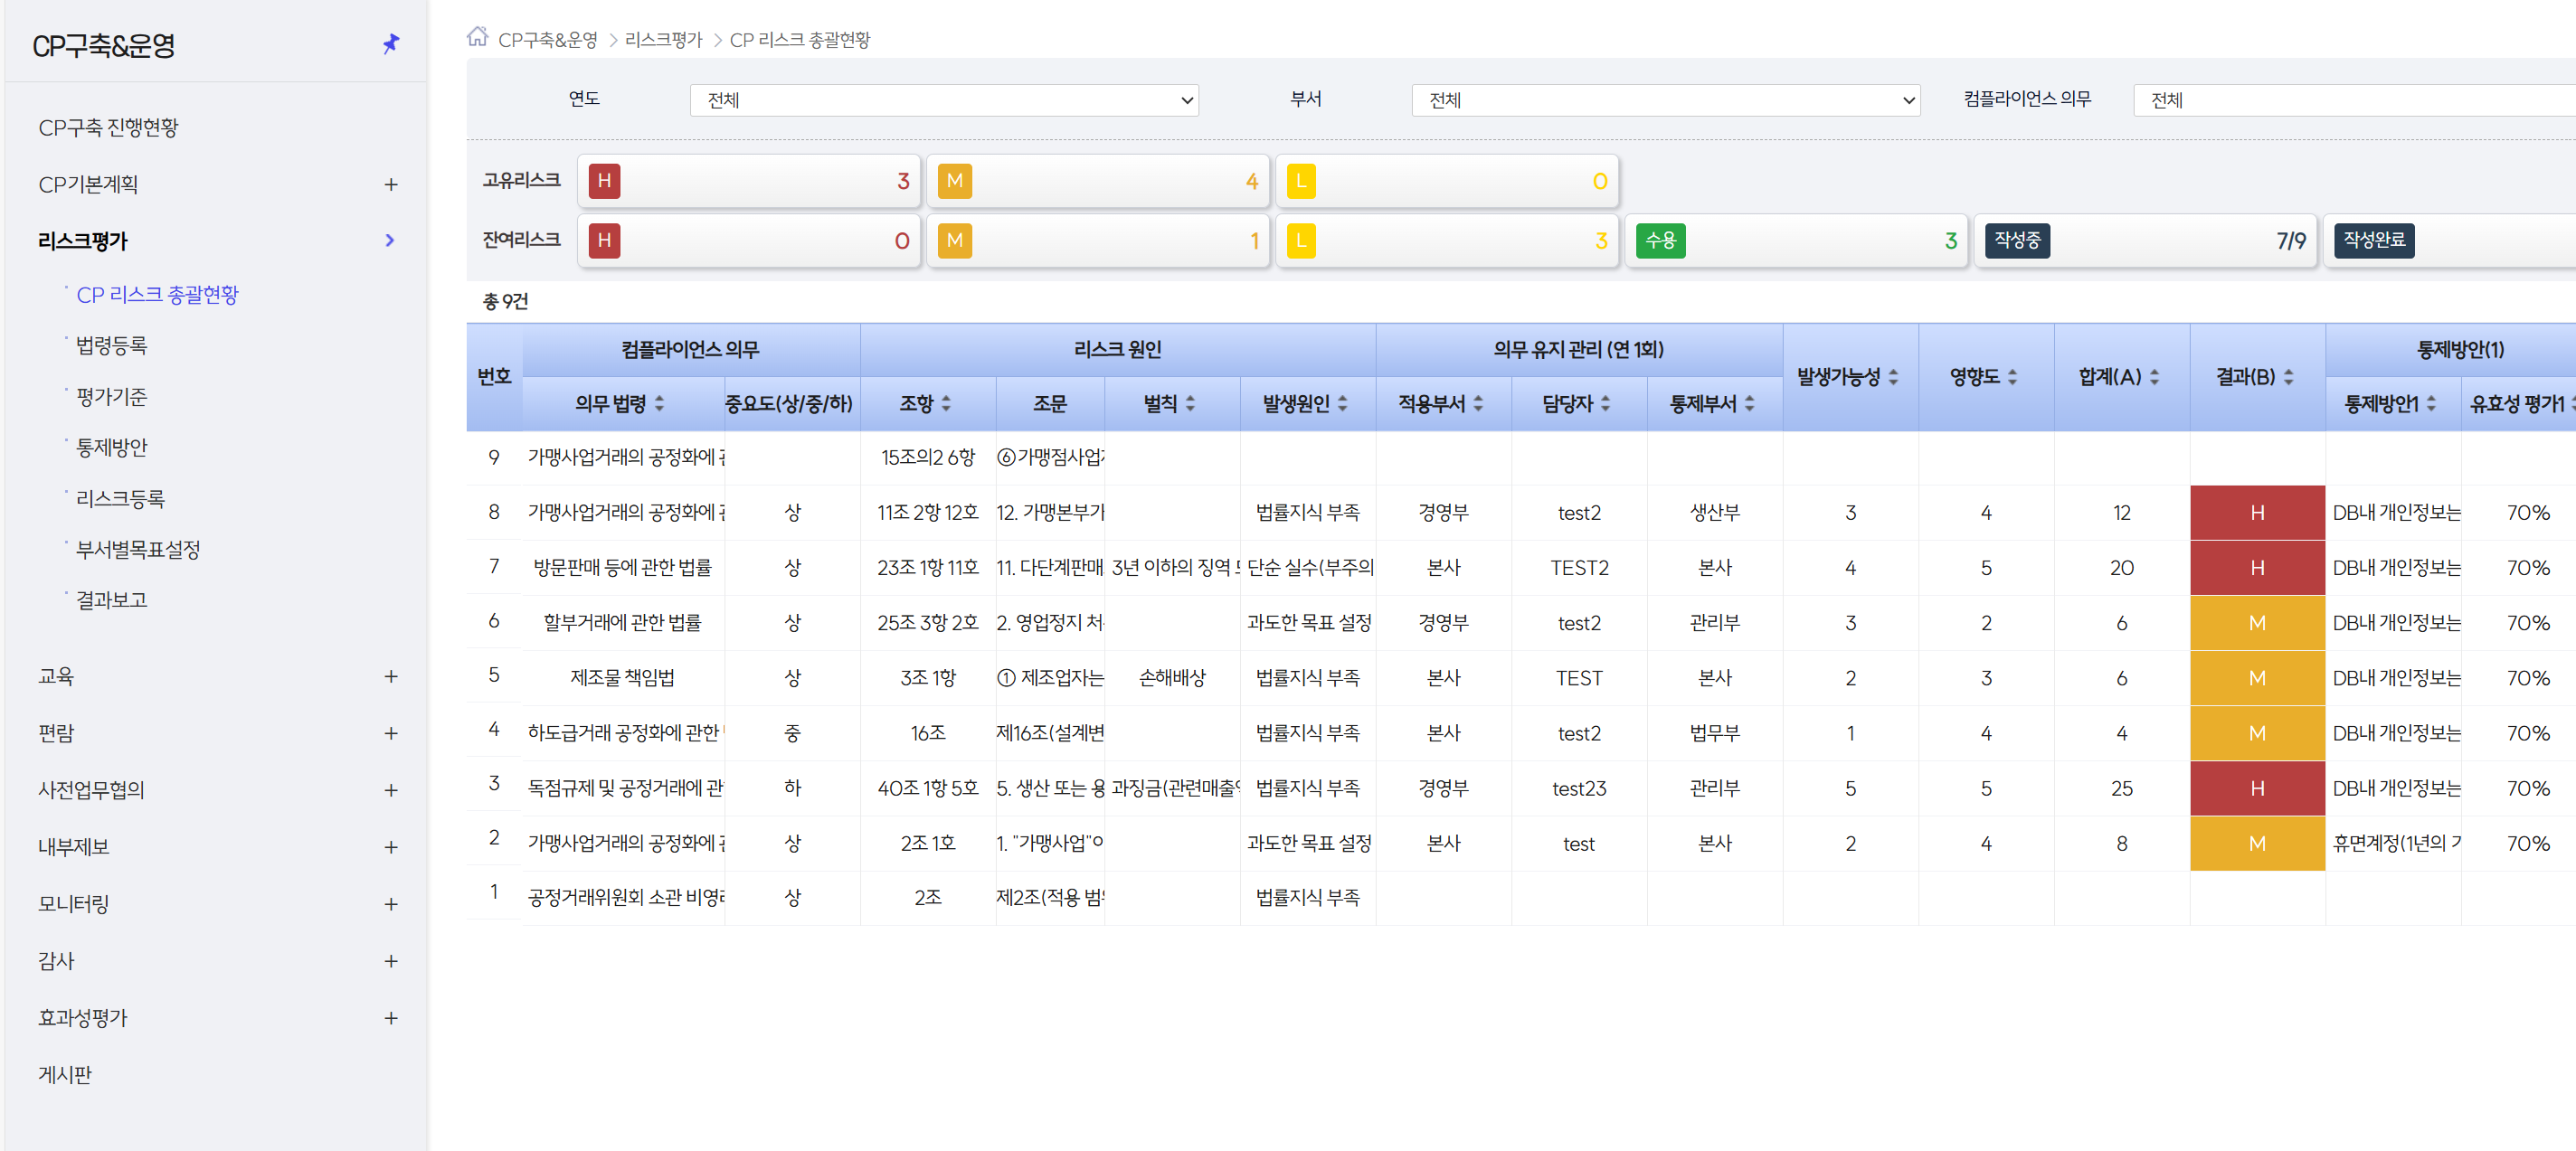
Task: Sort by 통제방안1 column arrows
Action: pyautogui.click(x=2431, y=404)
